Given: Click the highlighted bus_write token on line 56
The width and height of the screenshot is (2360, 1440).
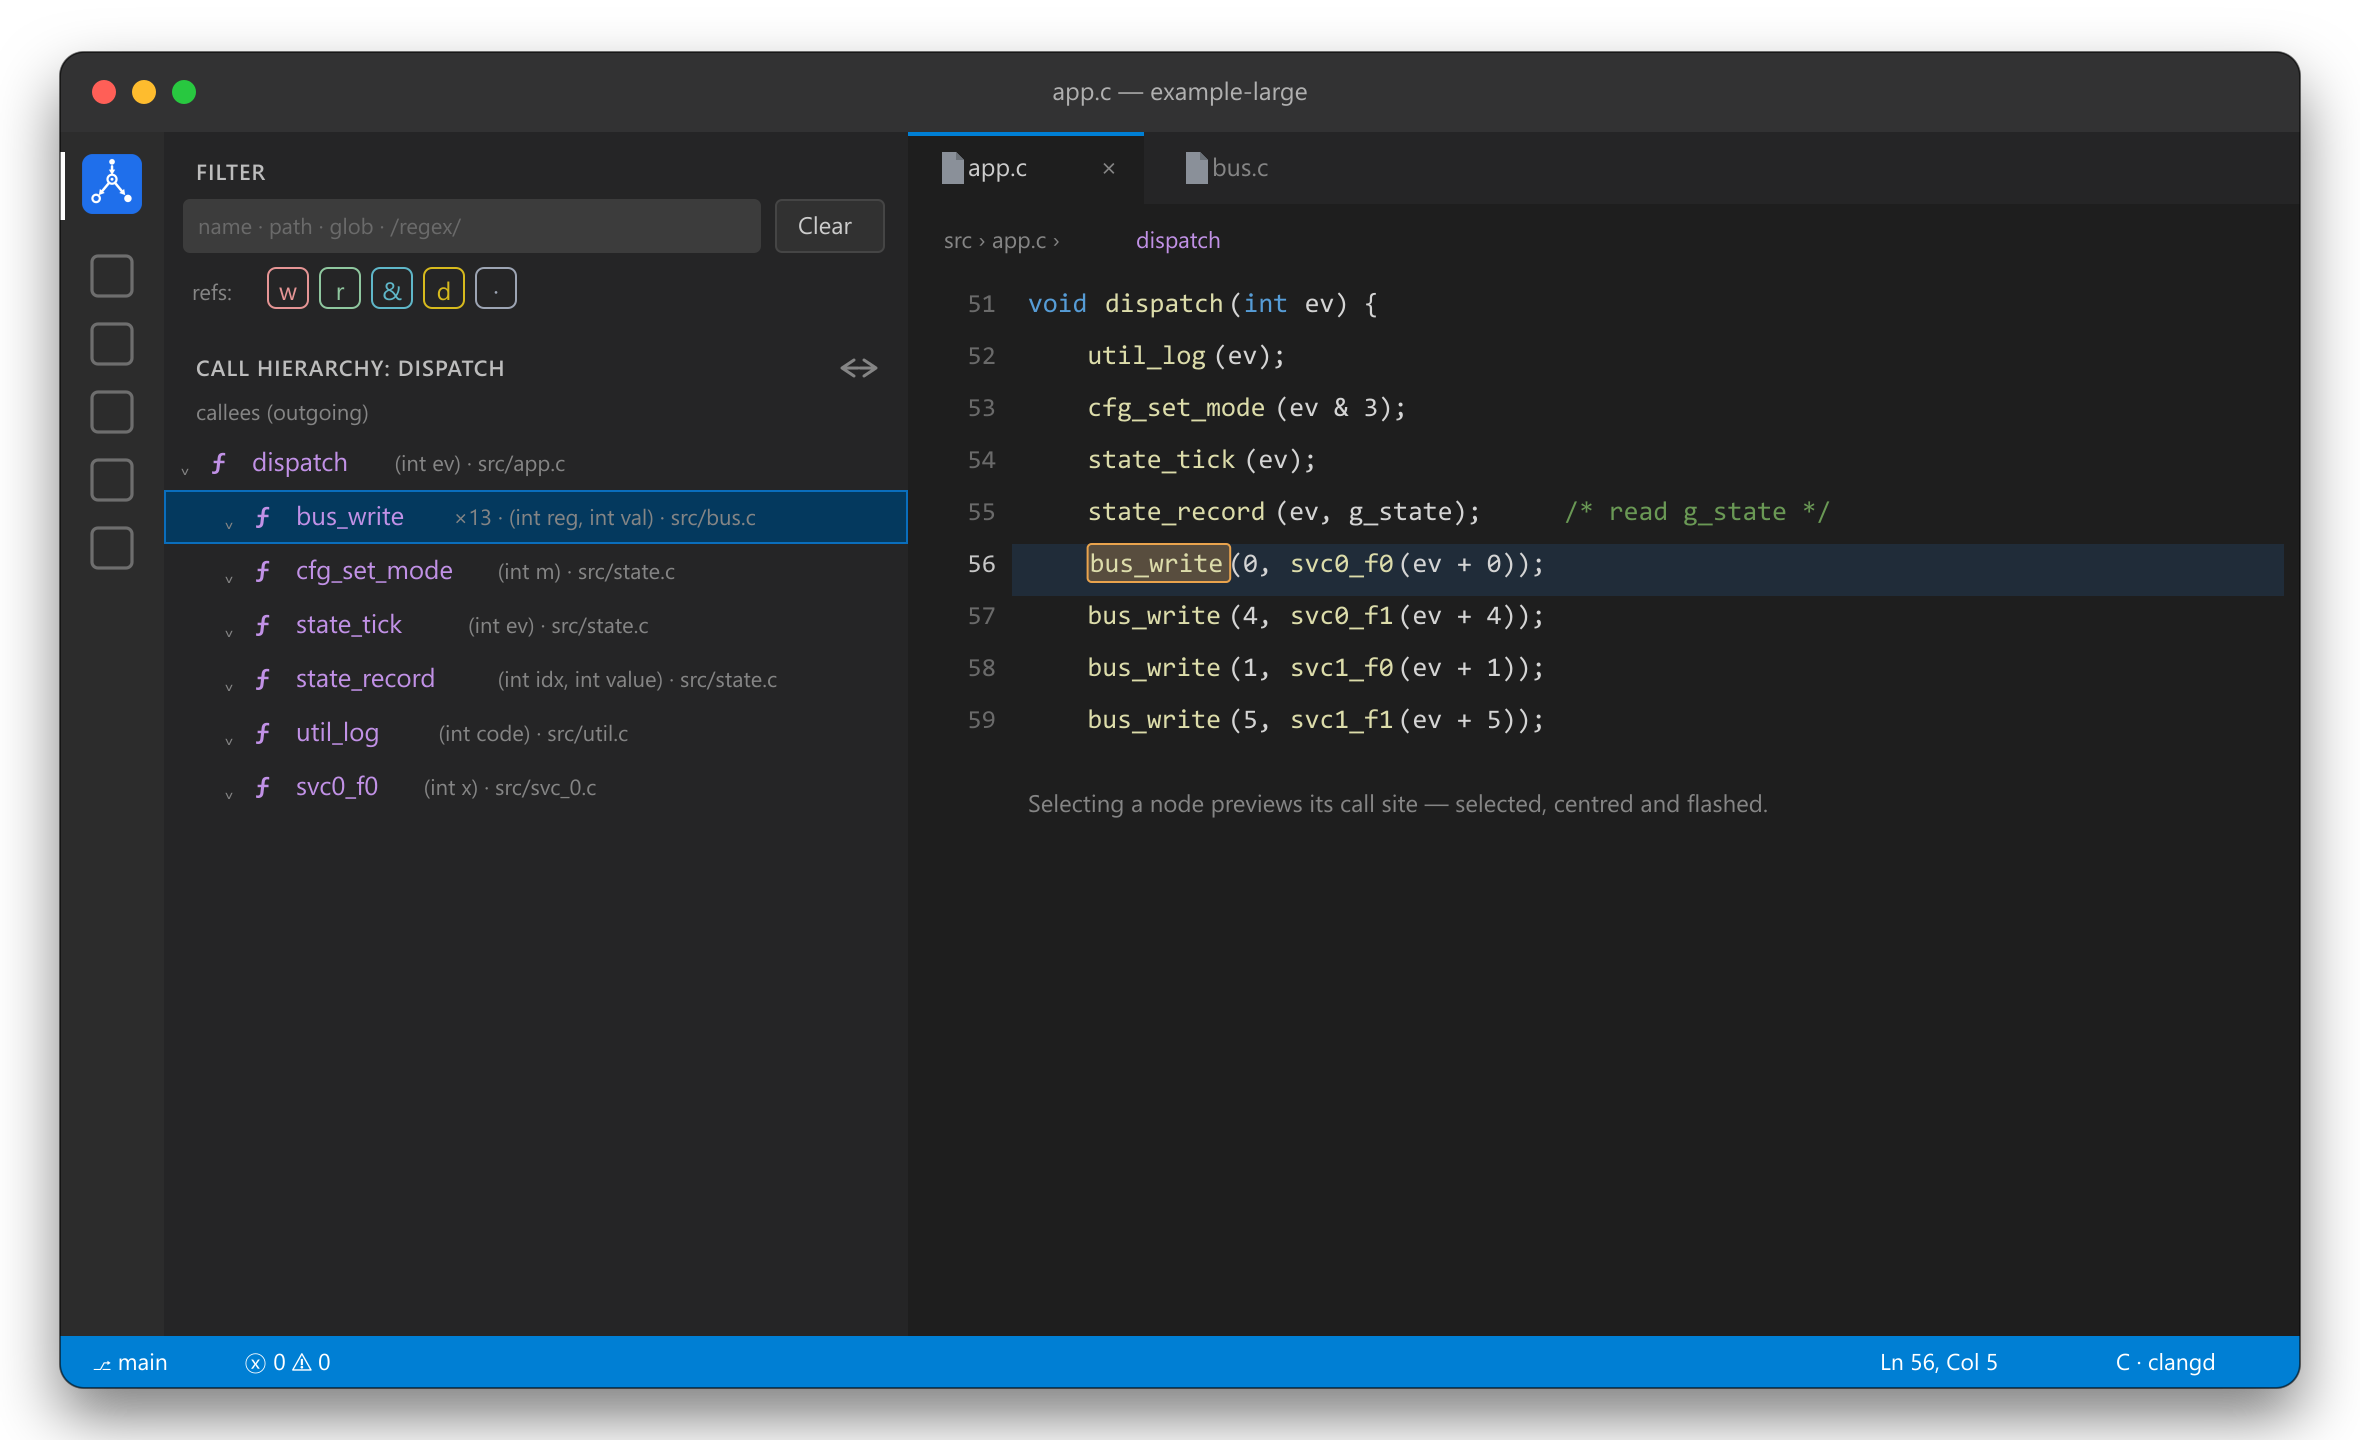Looking at the screenshot, I should 1157,563.
